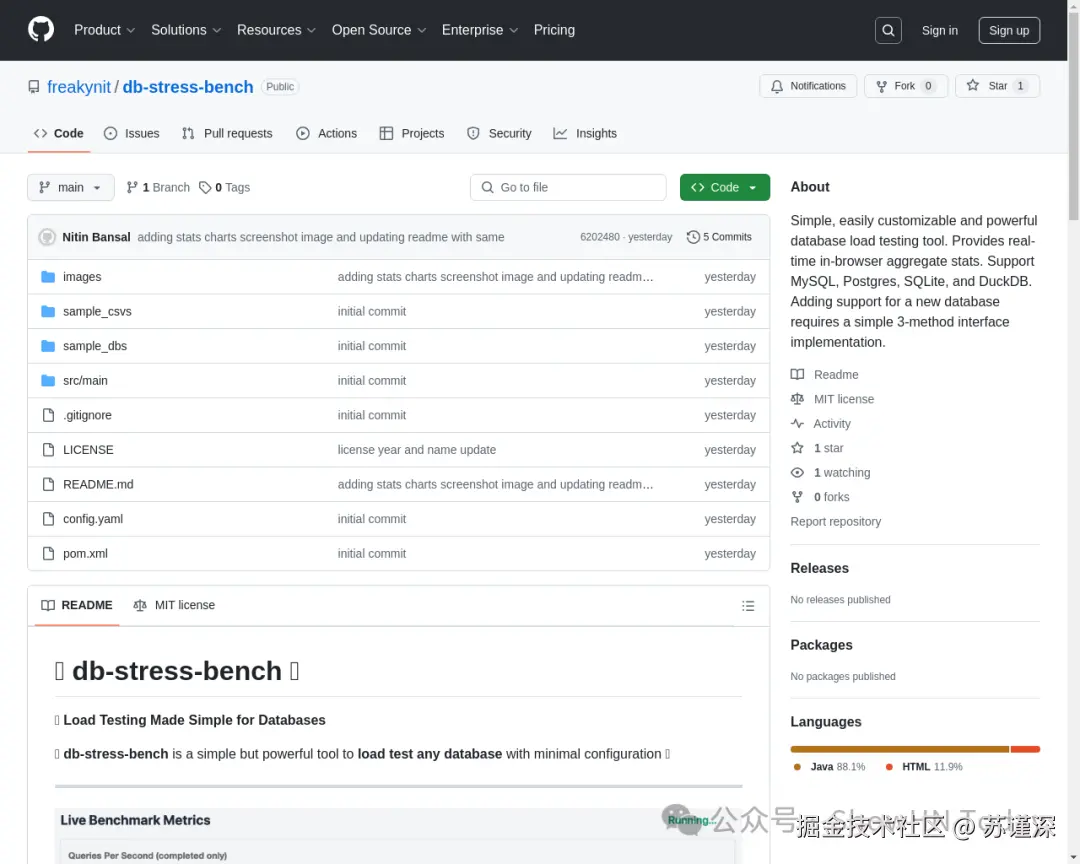This screenshot has width=1080, height=864.
Task: Click the pulse icon beside Activity
Action: 797,424
